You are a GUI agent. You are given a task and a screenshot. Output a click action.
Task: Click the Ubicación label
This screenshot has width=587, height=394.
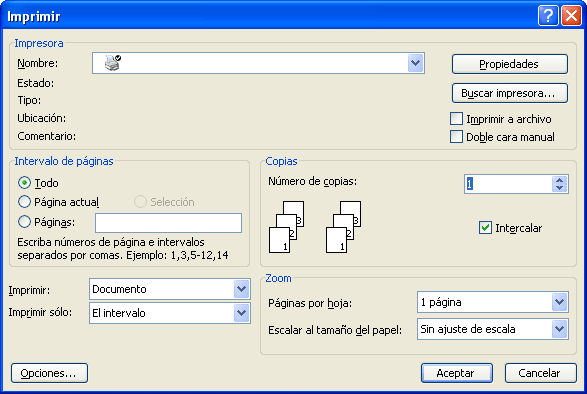(42, 118)
